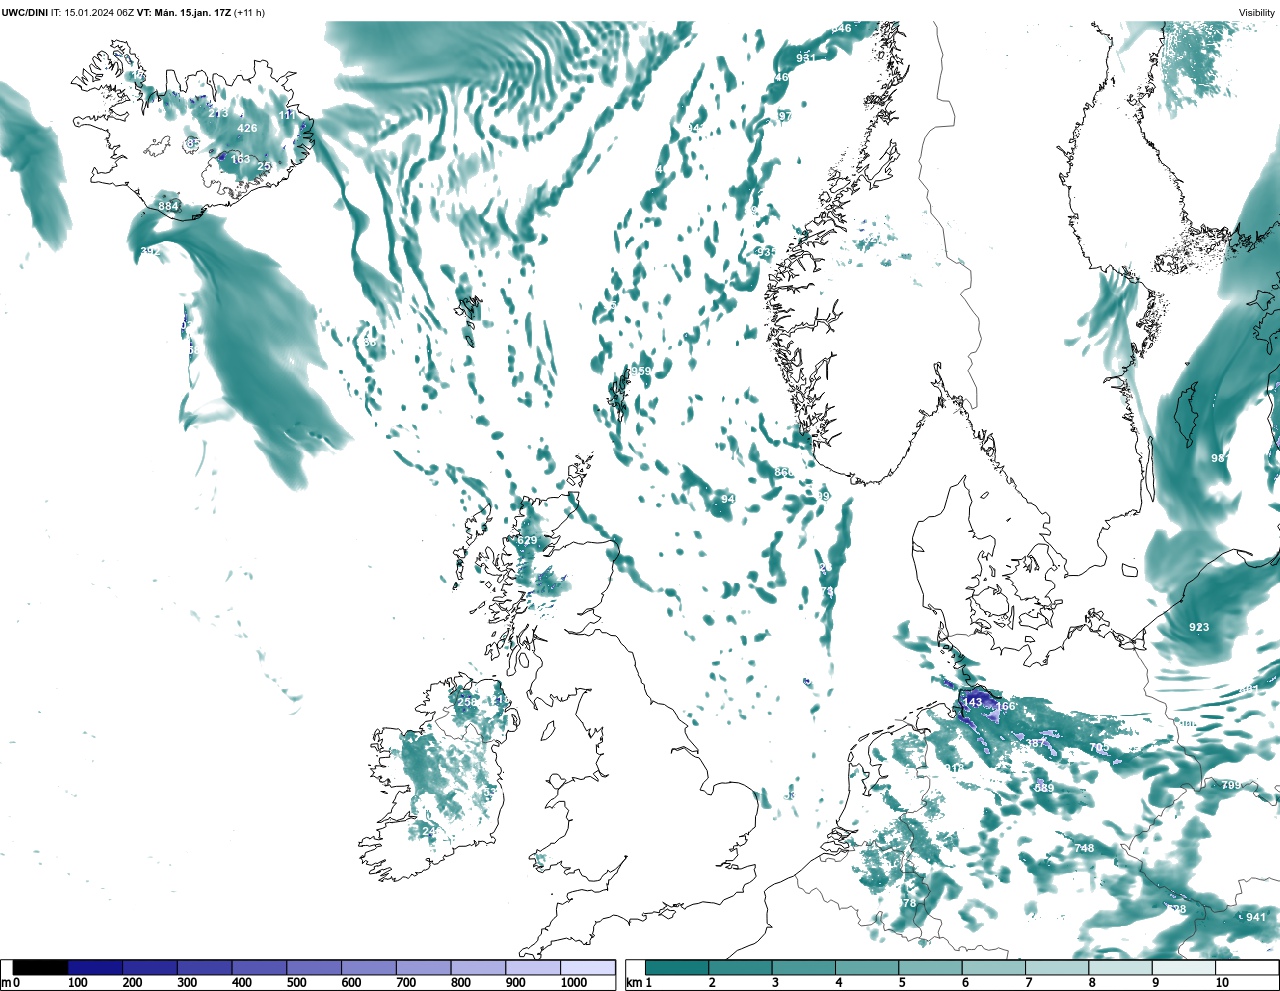The width and height of the screenshot is (1280, 991).
Task: Click the "959" value near the Faroe Islands
Action: pyautogui.click(x=640, y=371)
